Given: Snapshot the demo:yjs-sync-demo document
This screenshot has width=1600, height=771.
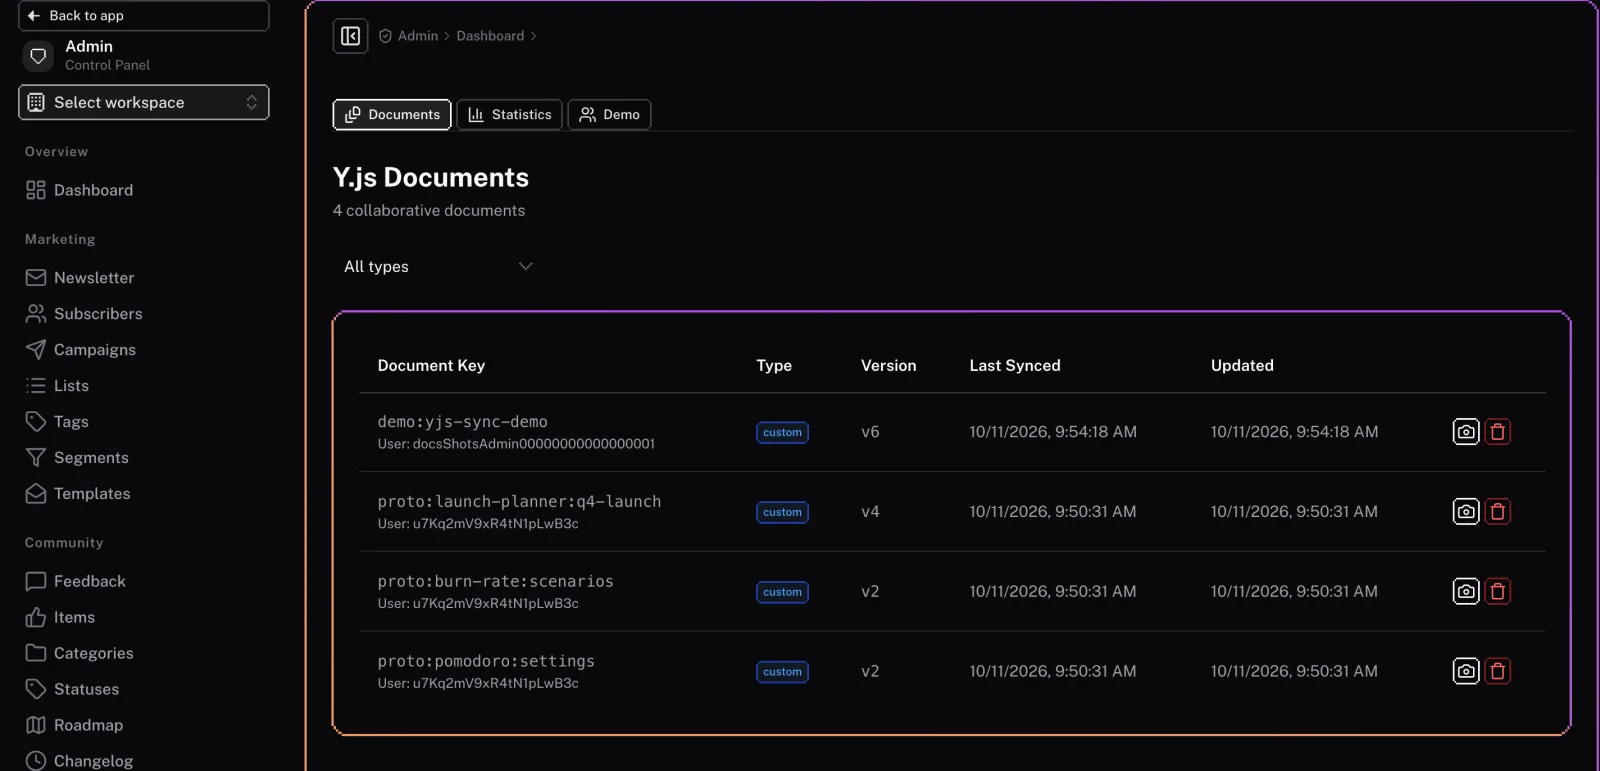Looking at the screenshot, I should [1465, 432].
